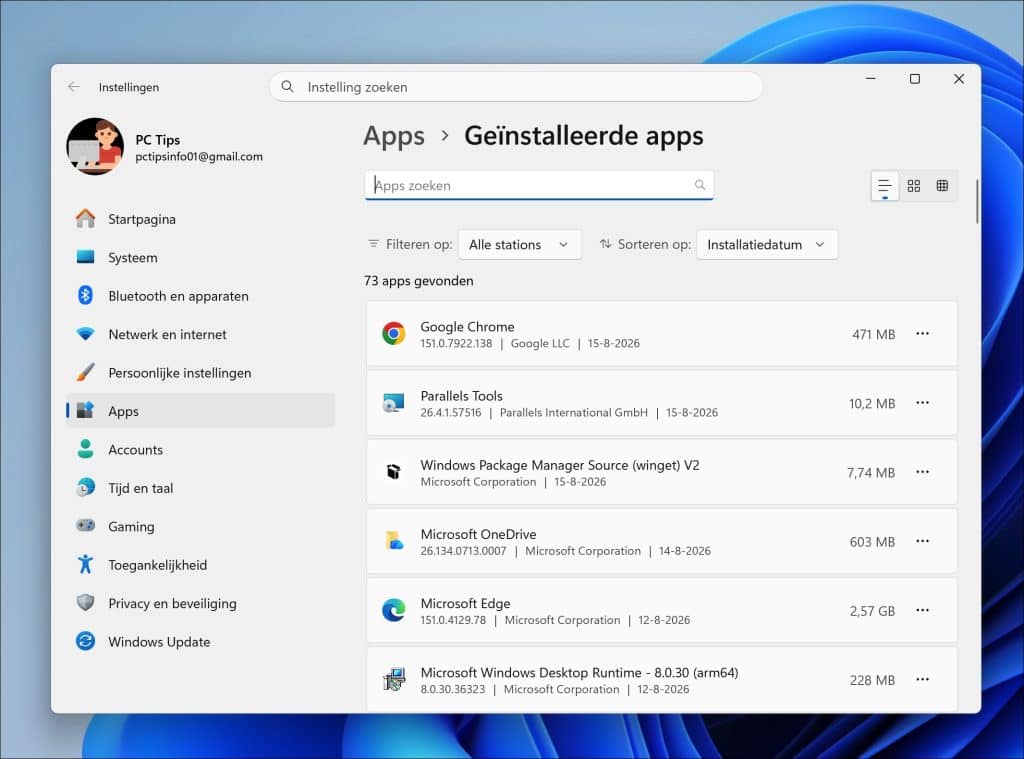The image size is (1024, 759).
Task: Select Netwerk en internet in sidebar
Action: click(x=200, y=334)
